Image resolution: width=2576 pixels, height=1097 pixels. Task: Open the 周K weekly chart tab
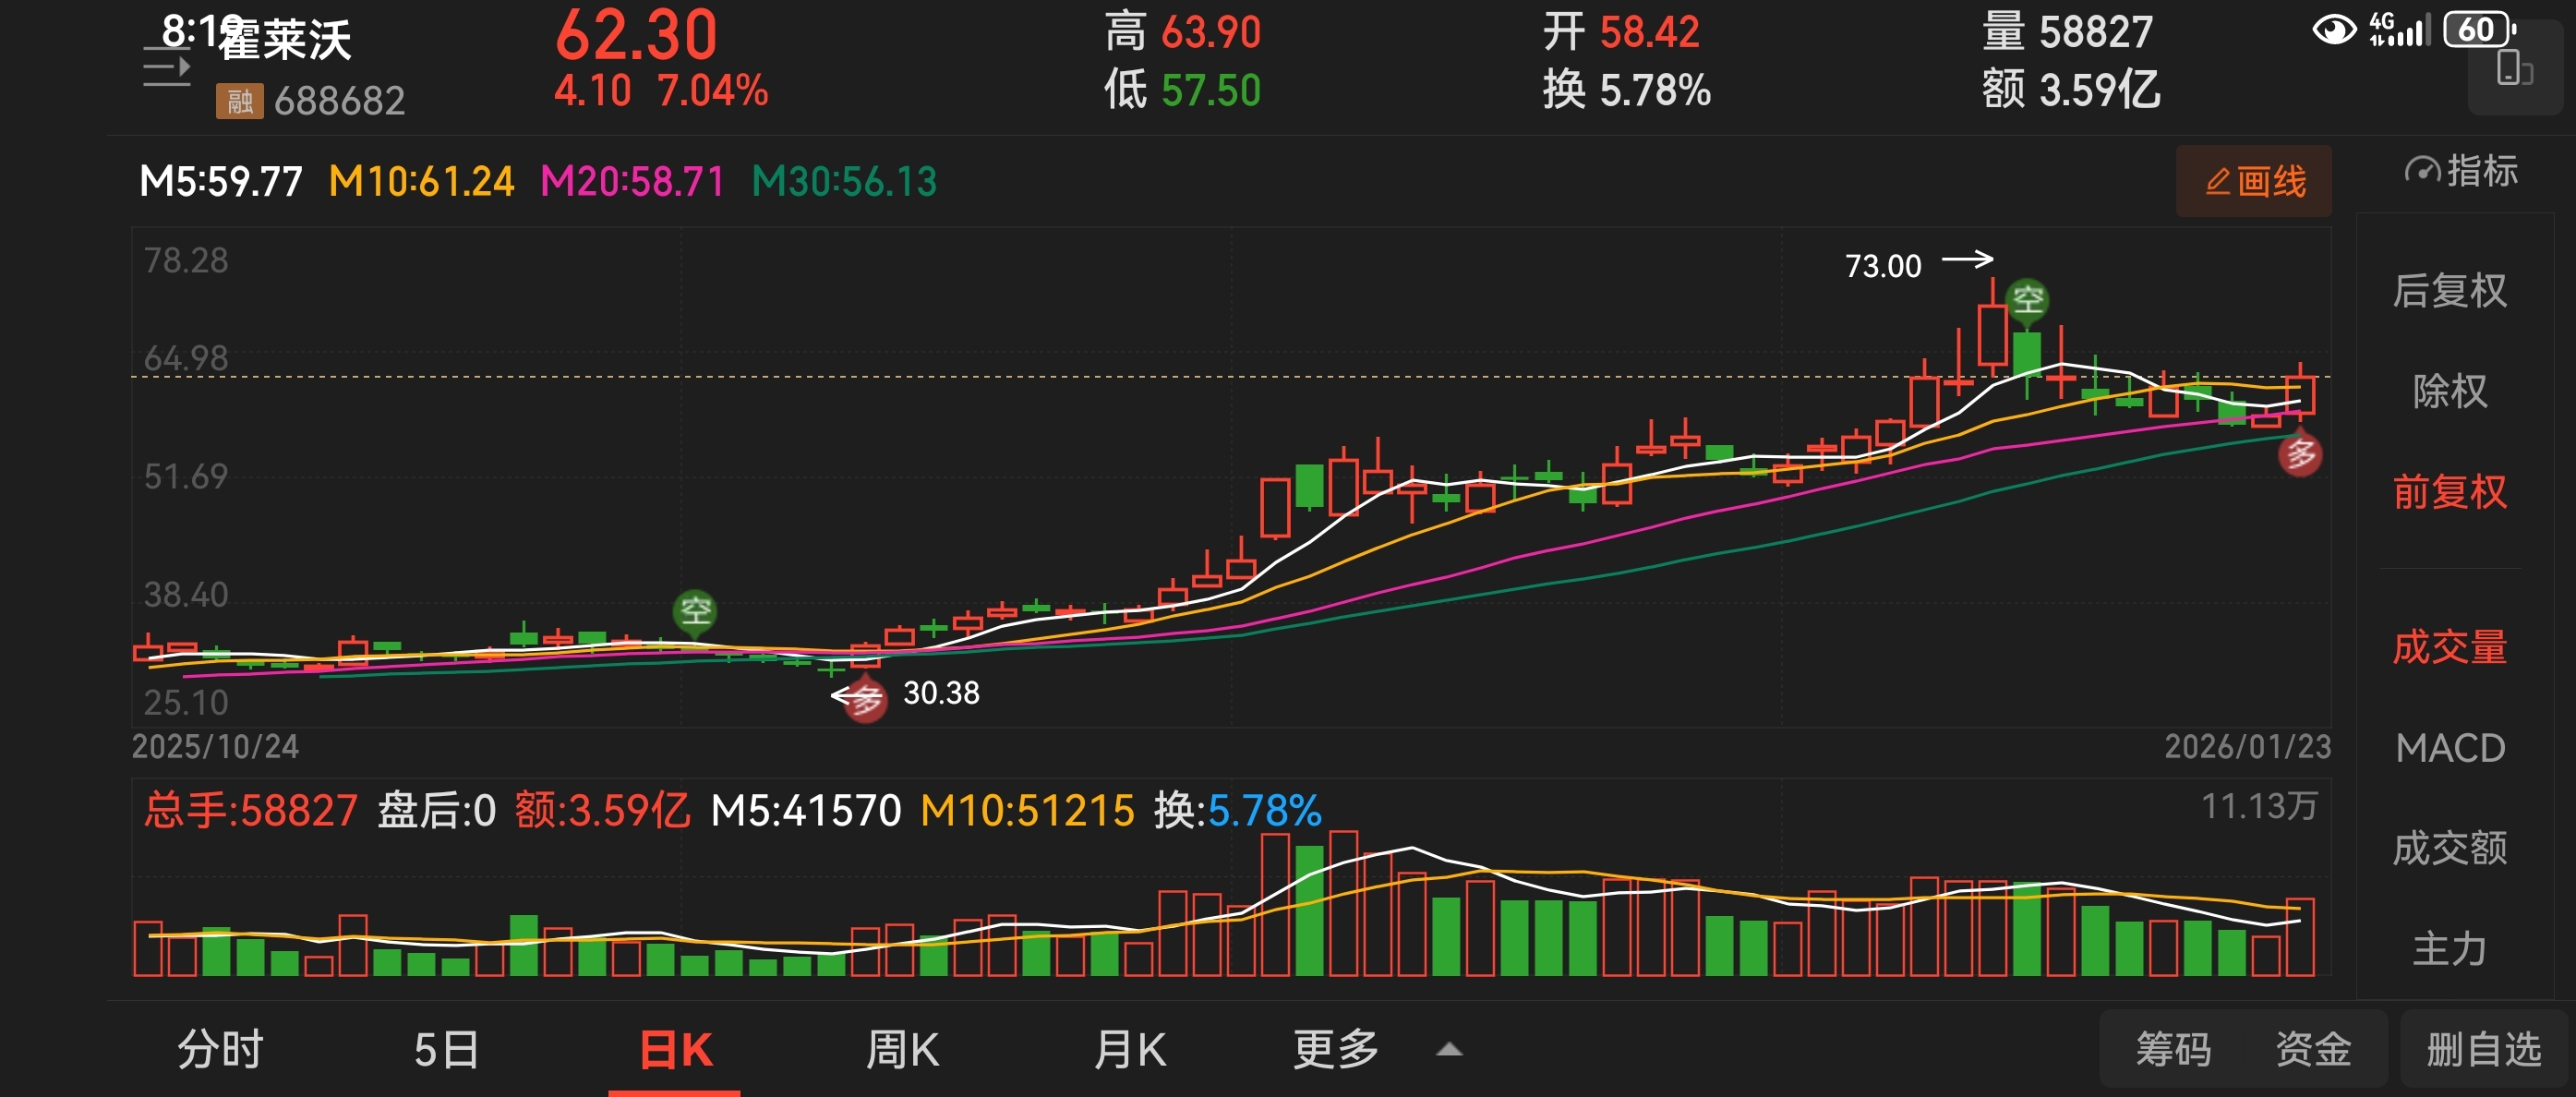(902, 1050)
